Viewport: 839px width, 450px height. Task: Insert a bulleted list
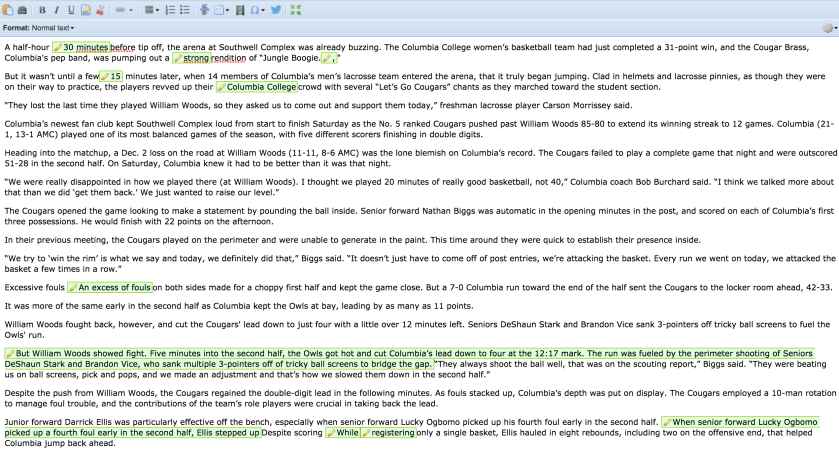(185, 10)
